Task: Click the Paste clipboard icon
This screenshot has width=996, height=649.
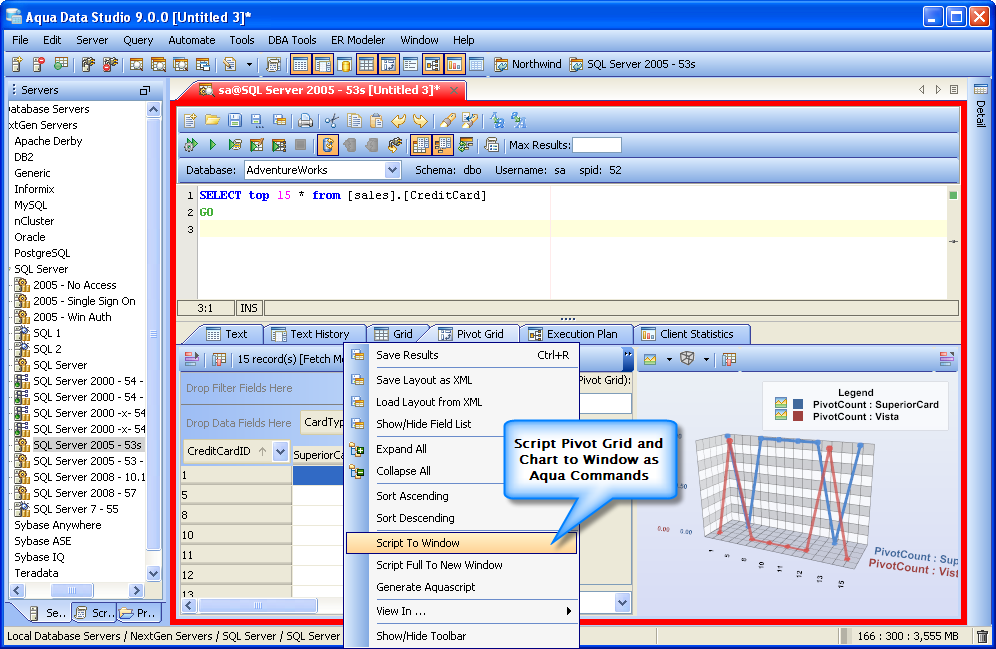Action: [x=376, y=121]
